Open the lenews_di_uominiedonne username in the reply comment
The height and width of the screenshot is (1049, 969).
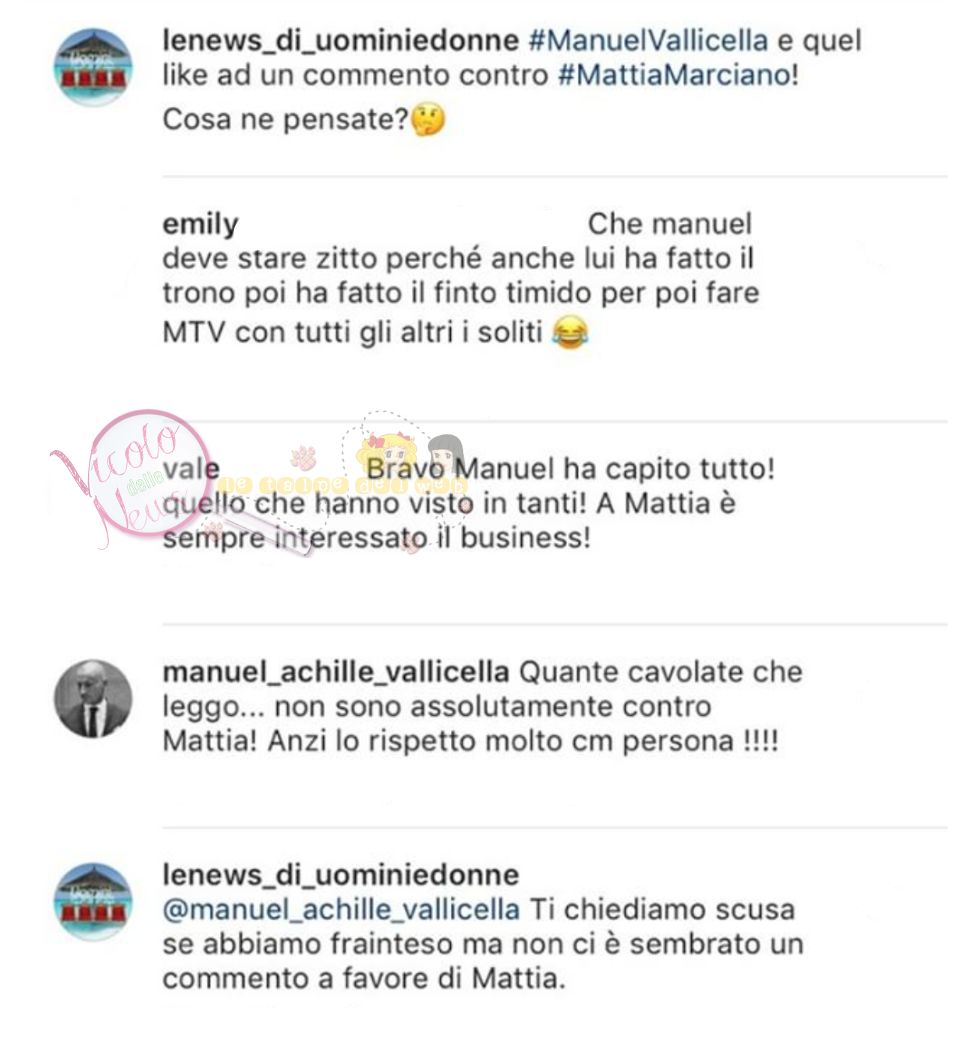click(341, 875)
